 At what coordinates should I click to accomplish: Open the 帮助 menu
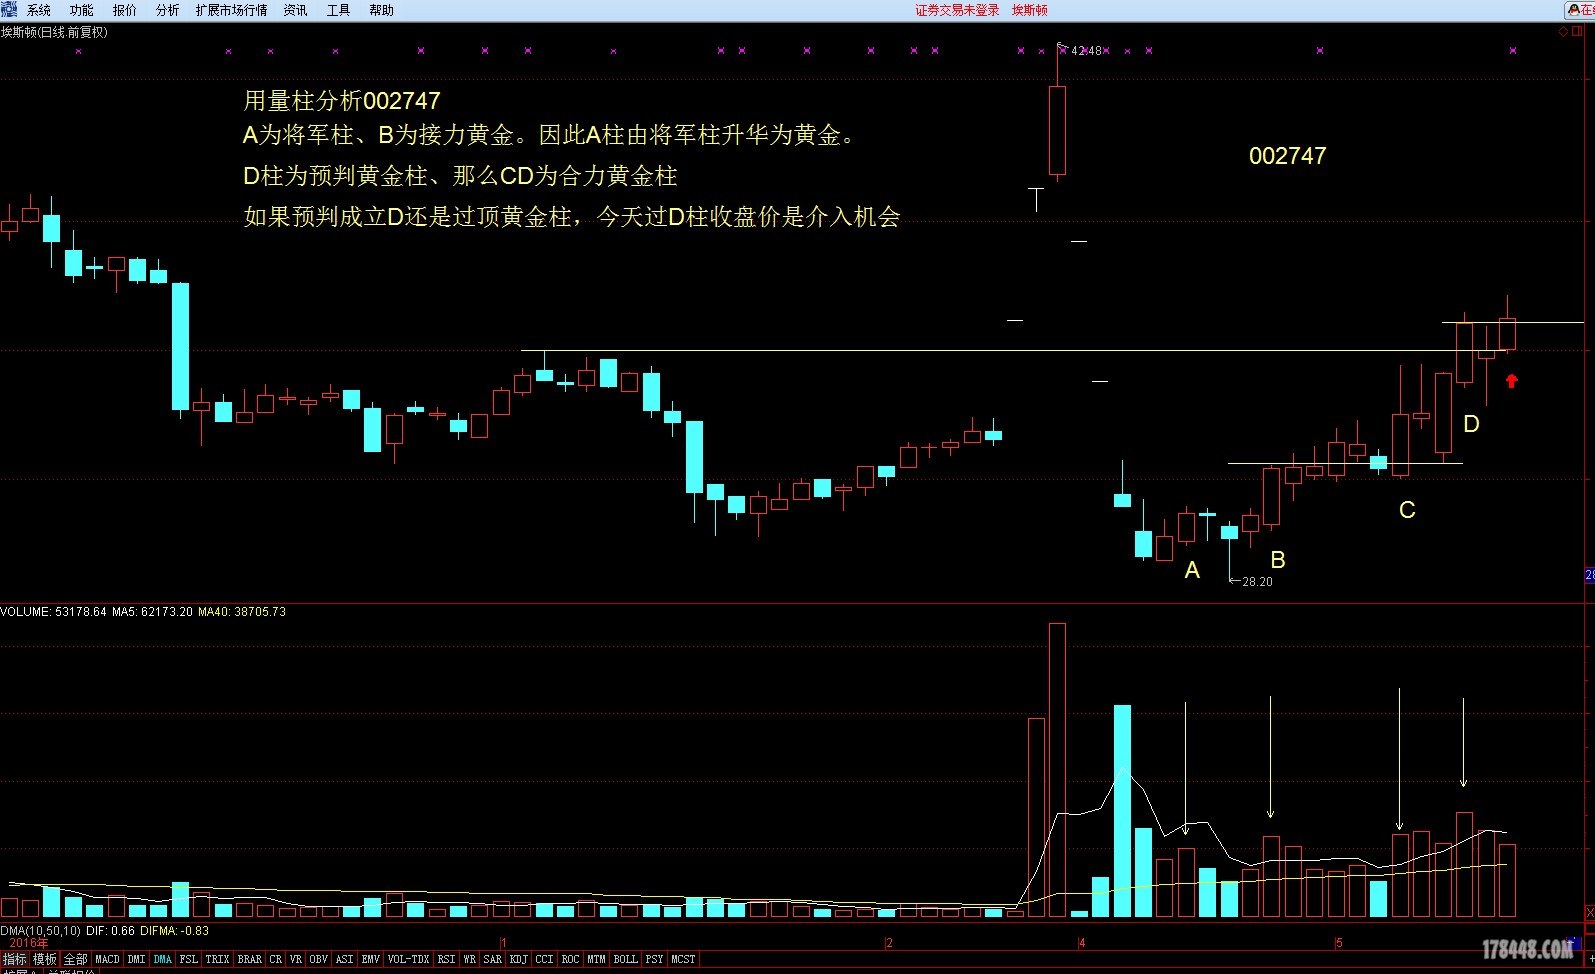click(382, 10)
